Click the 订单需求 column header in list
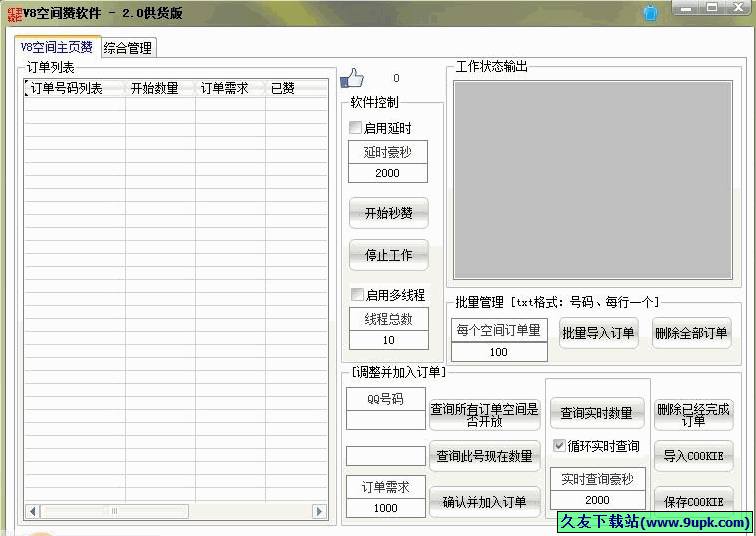756x536 pixels. pyautogui.click(x=230, y=88)
